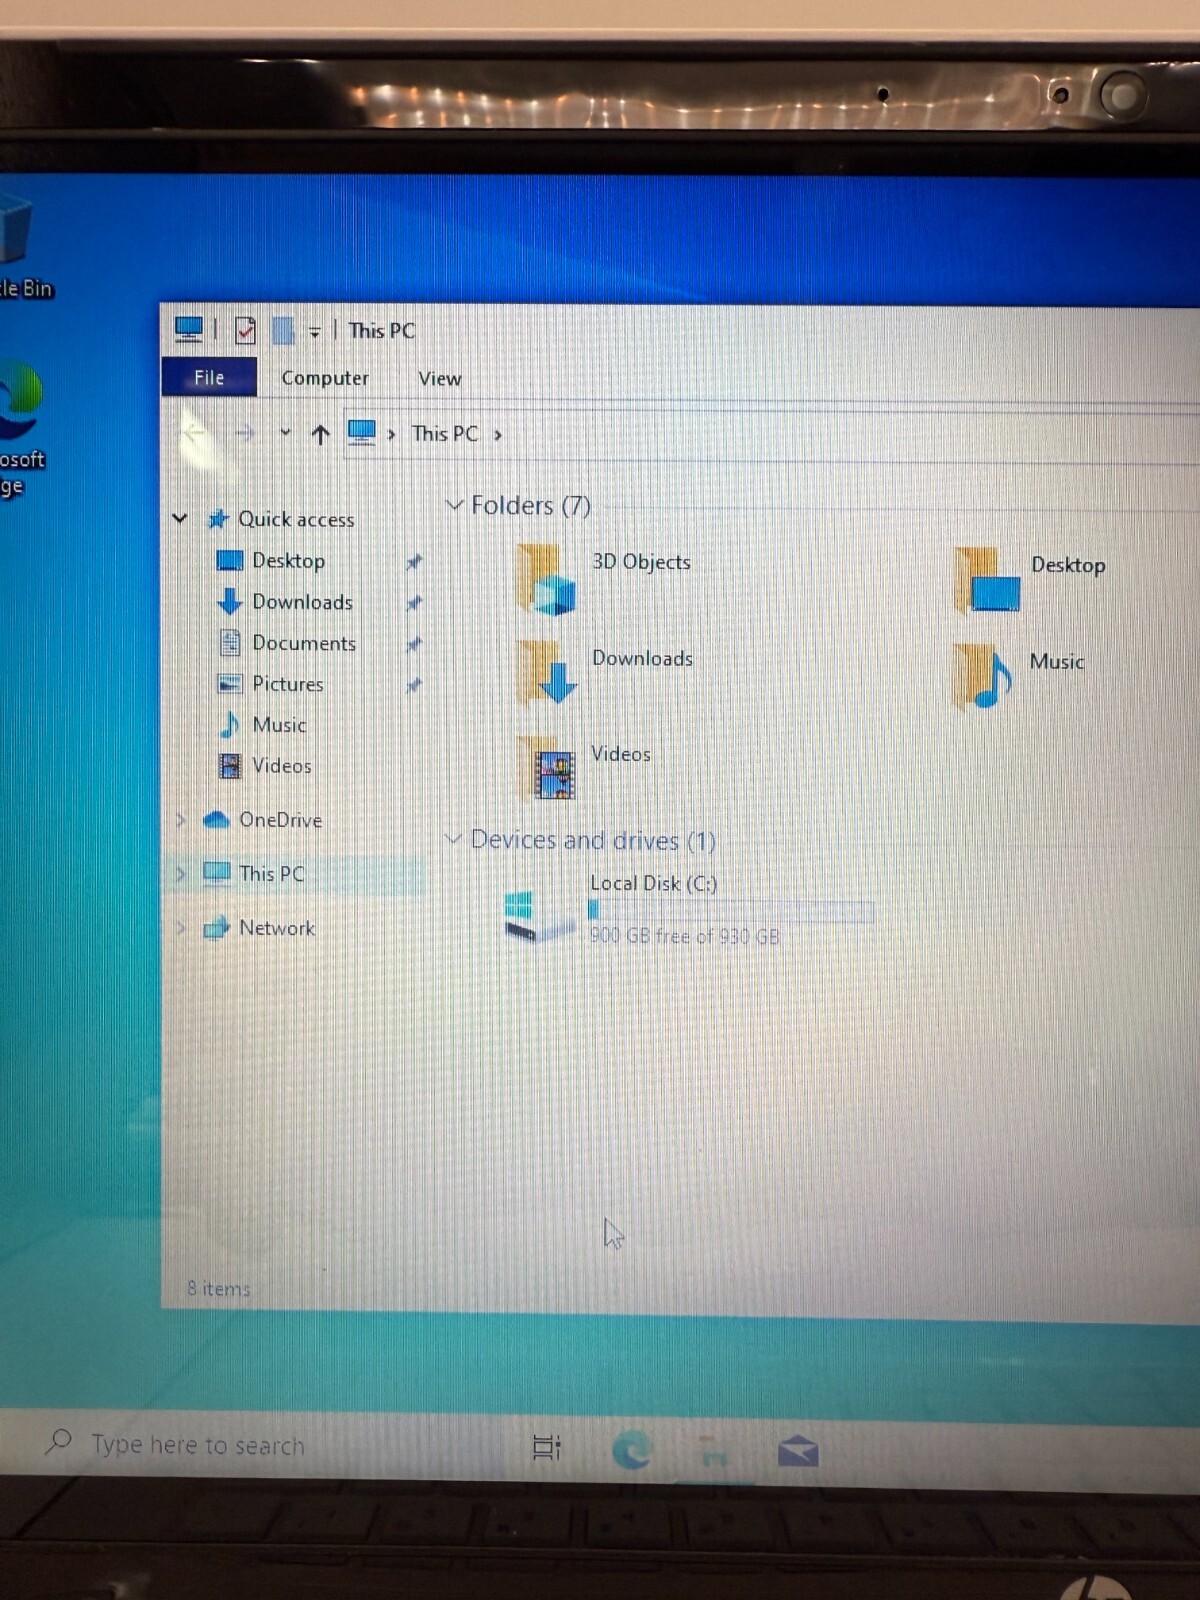Open the Computer ribbon tab

(325, 378)
